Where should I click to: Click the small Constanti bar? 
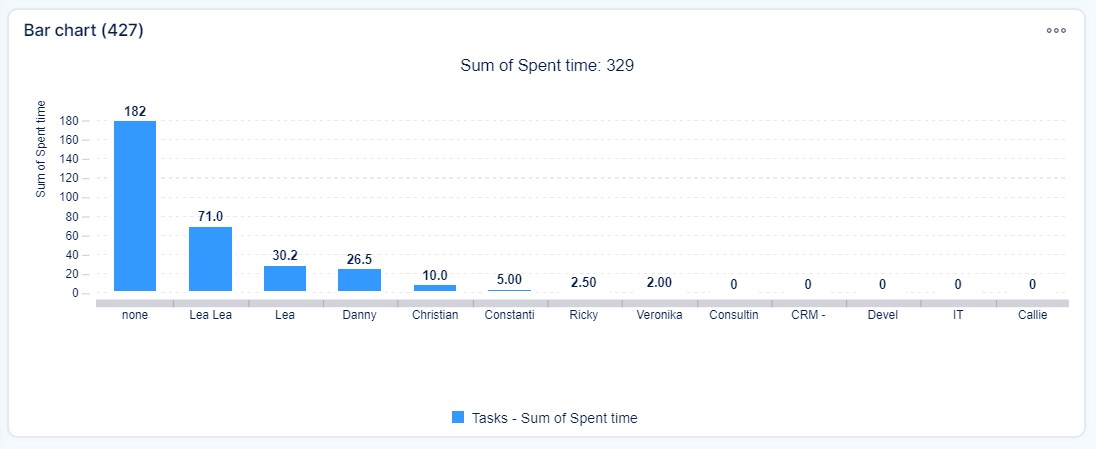point(509,290)
